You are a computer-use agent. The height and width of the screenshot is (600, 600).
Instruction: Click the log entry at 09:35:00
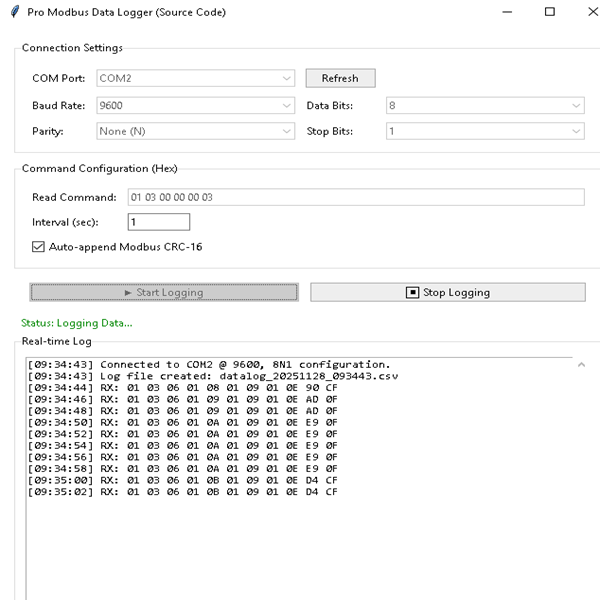click(183, 480)
